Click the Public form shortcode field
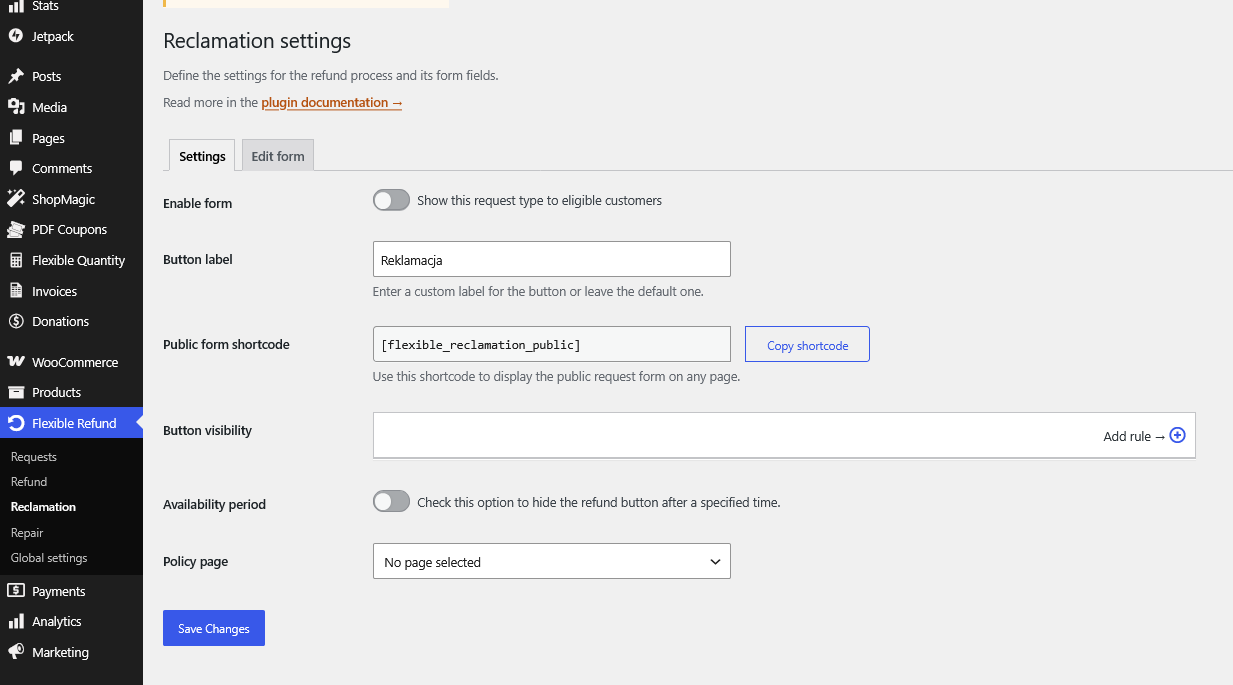The height and width of the screenshot is (685, 1233). [552, 344]
